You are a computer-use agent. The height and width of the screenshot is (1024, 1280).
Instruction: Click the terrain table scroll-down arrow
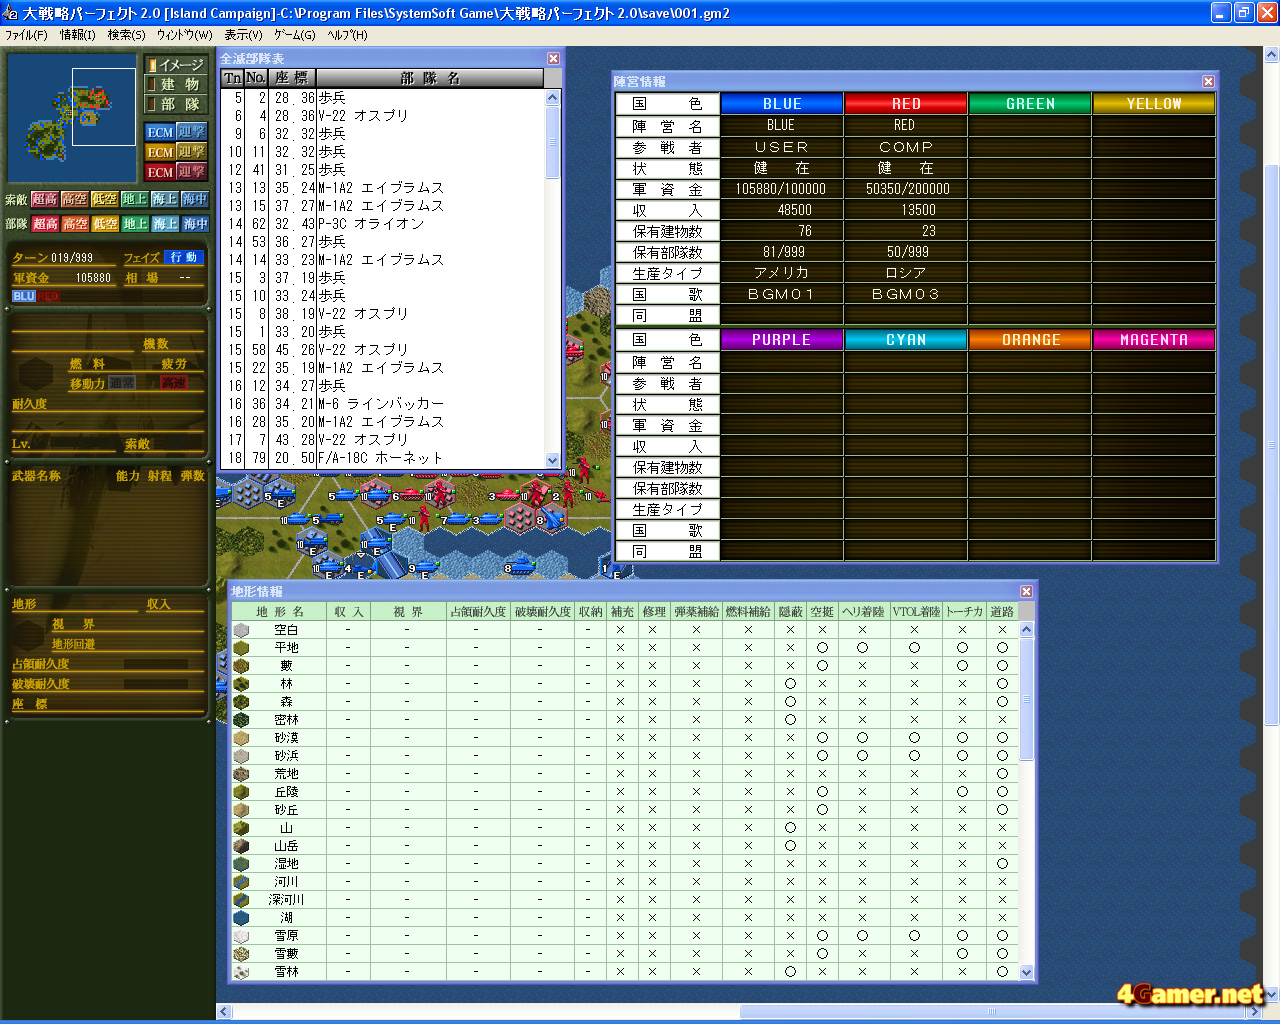tap(1026, 972)
